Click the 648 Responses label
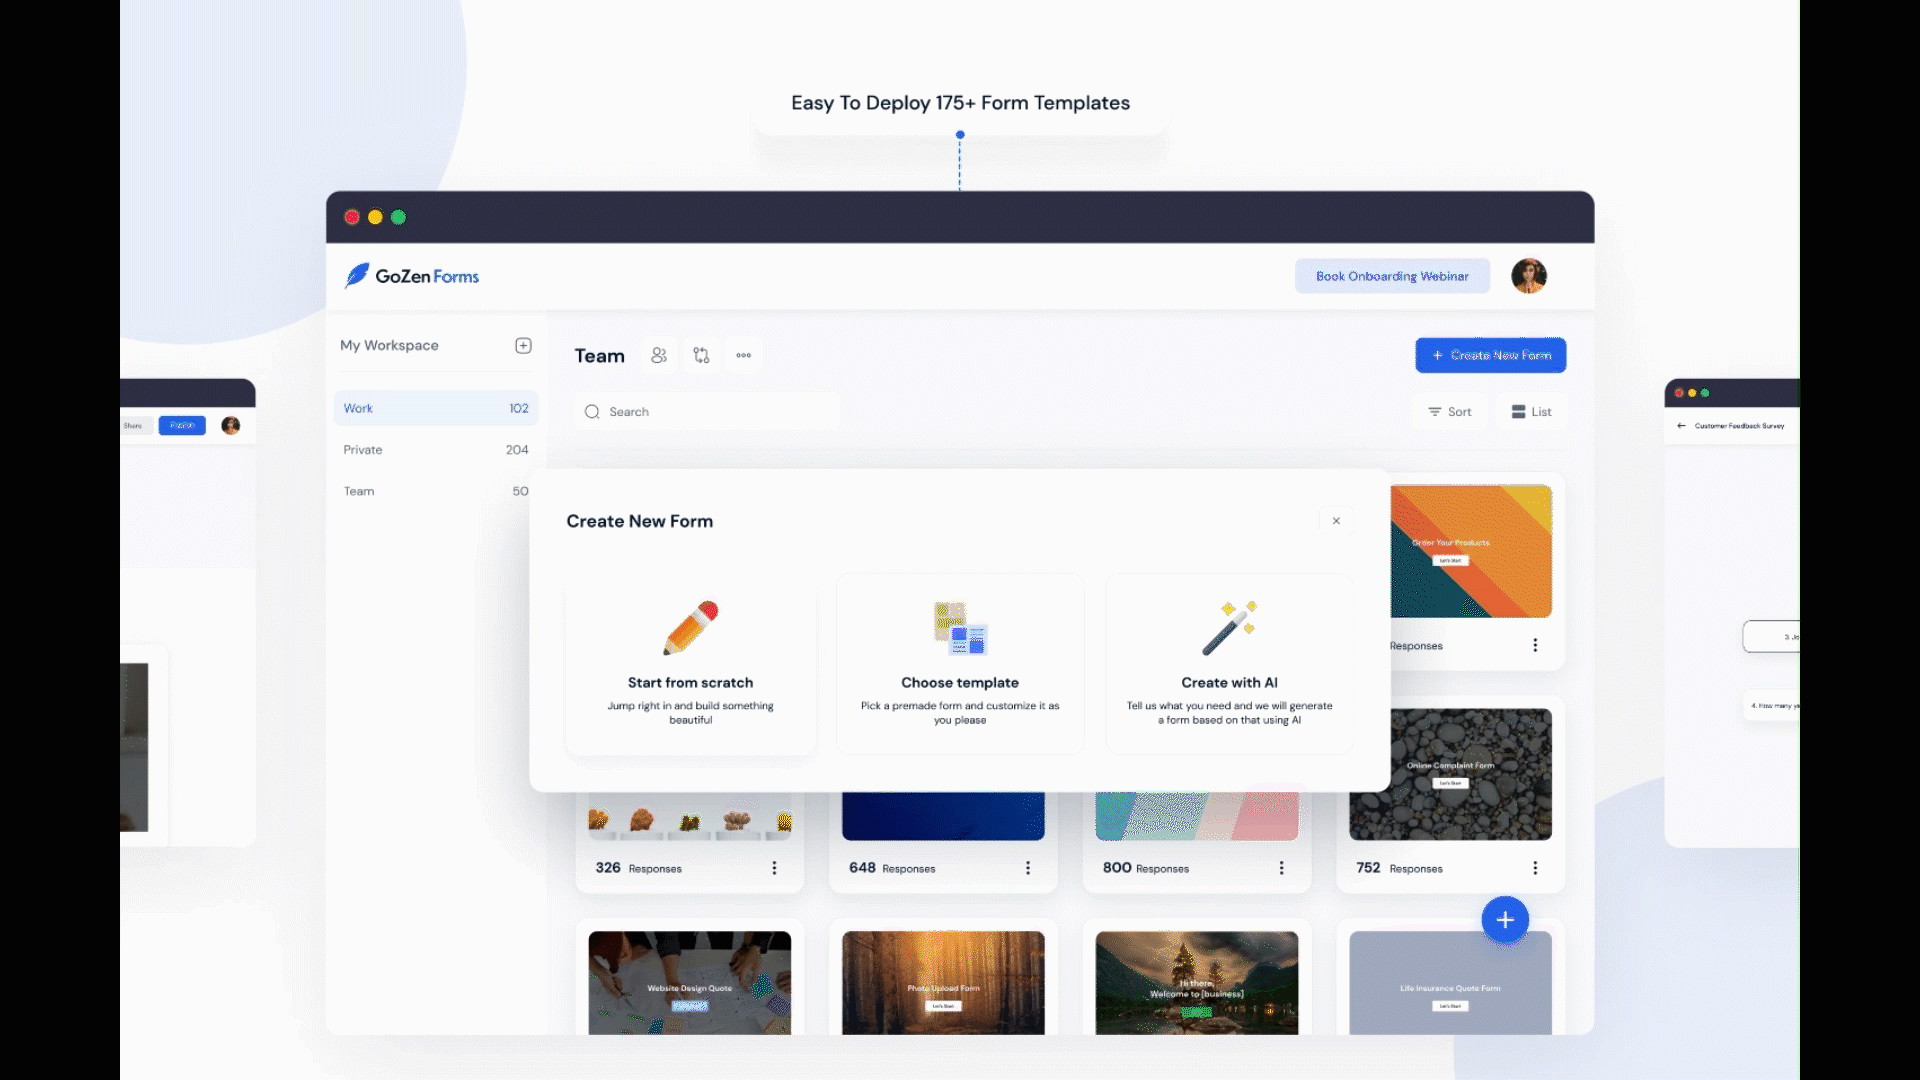This screenshot has height=1080, width=1920. point(892,868)
